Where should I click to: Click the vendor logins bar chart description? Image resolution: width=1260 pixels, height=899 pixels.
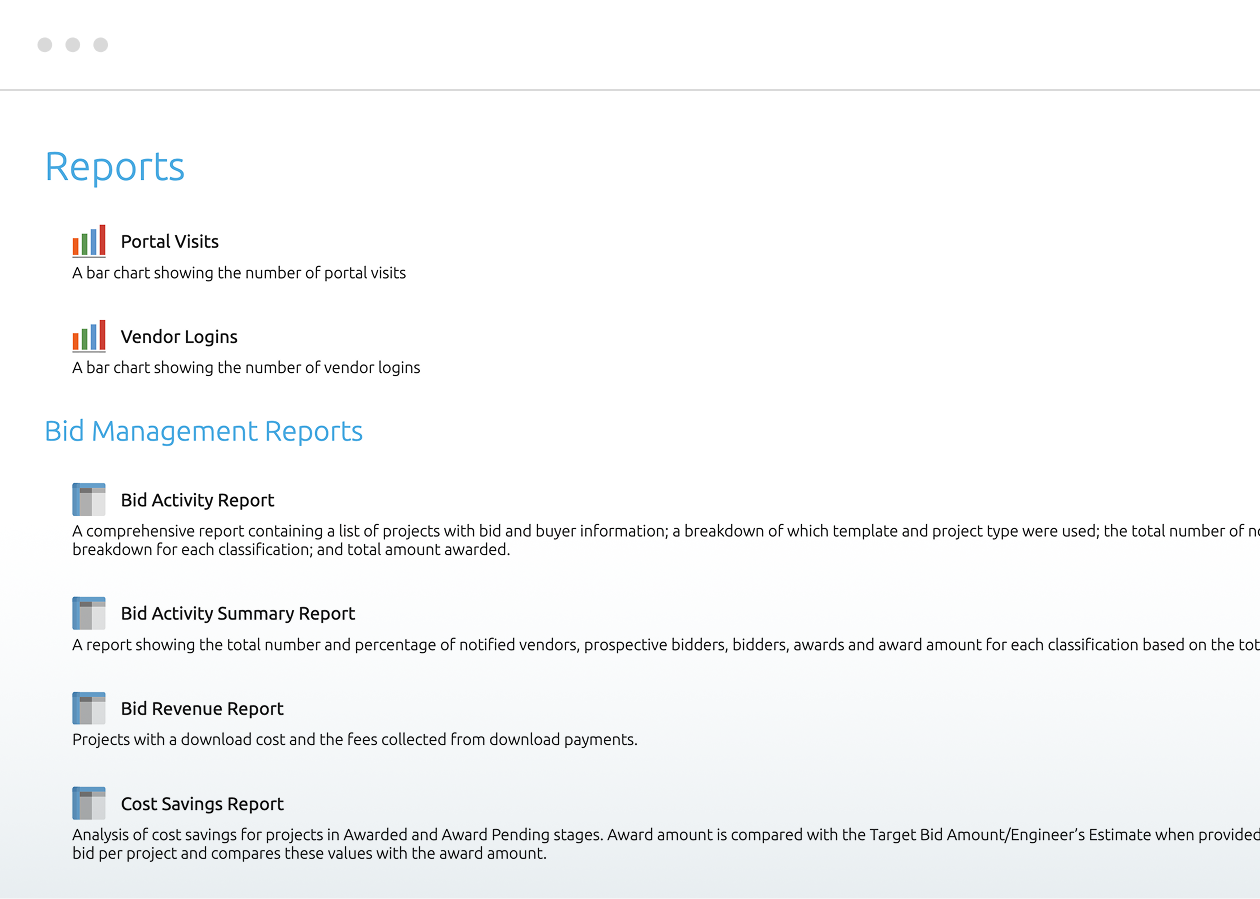pyautogui.click(x=246, y=367)
